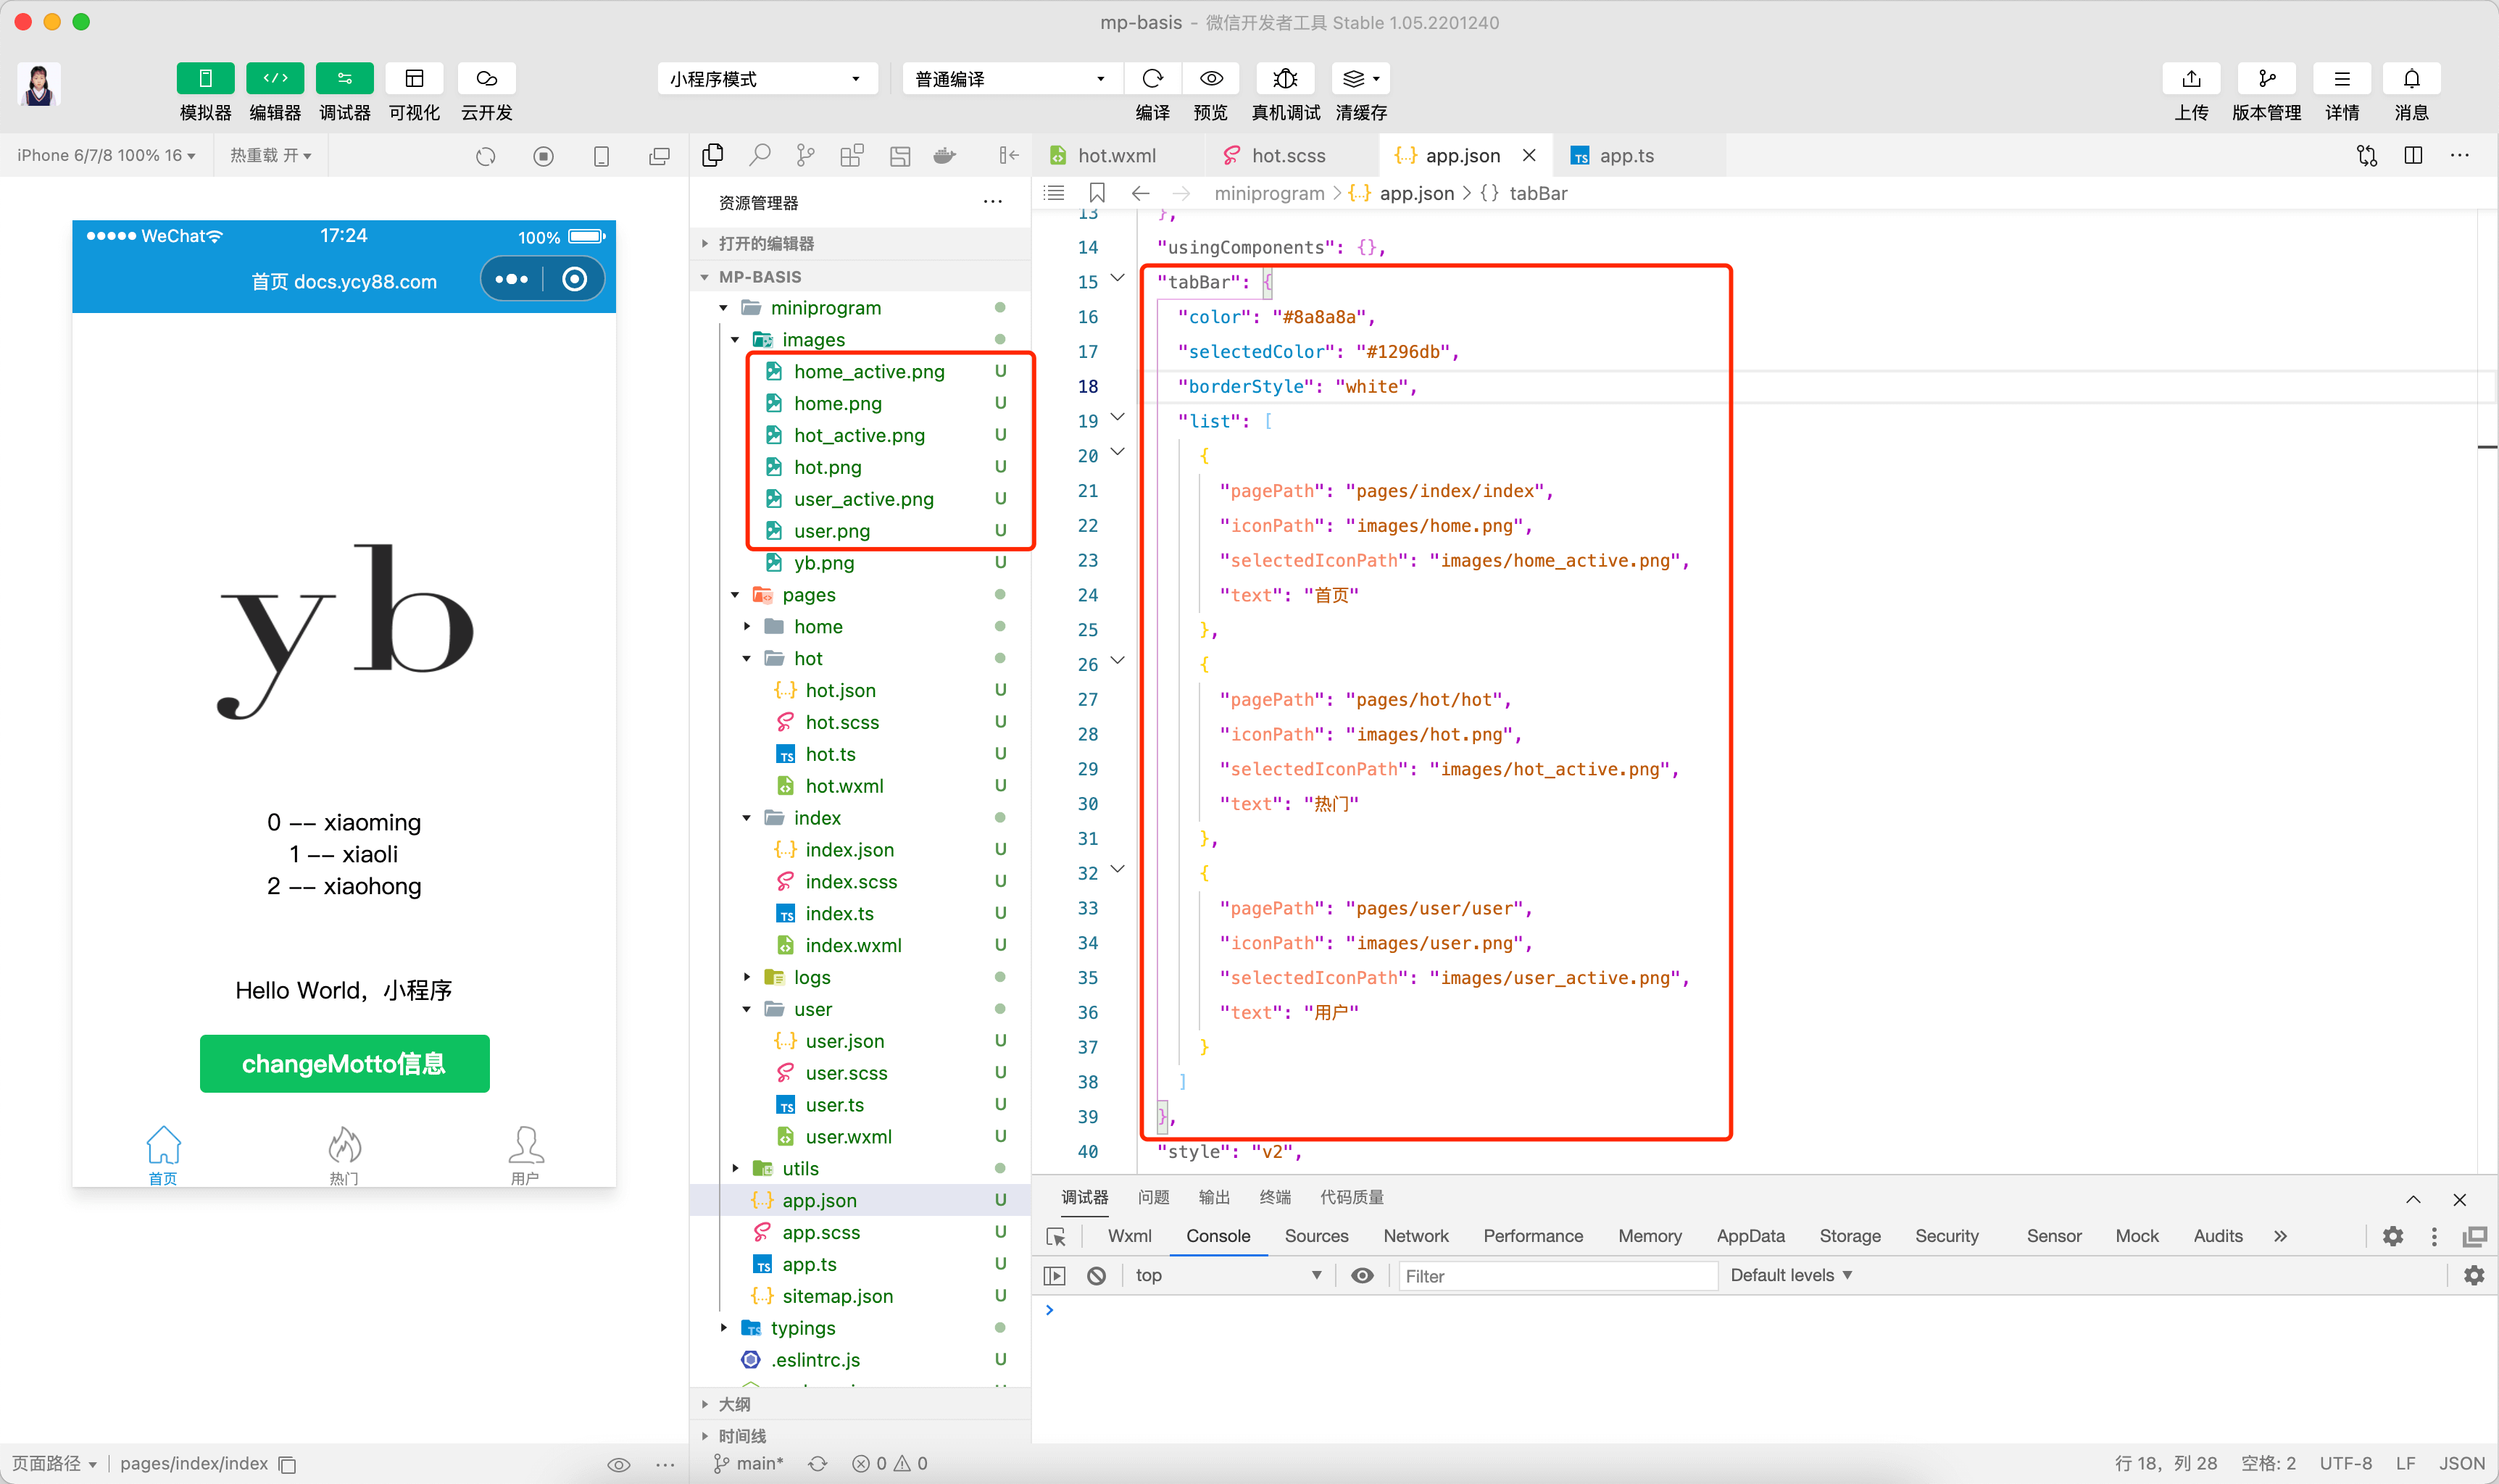Click the compile (编译) refresh icon
This screenshot has height=1484, width=2499.
1152,78
